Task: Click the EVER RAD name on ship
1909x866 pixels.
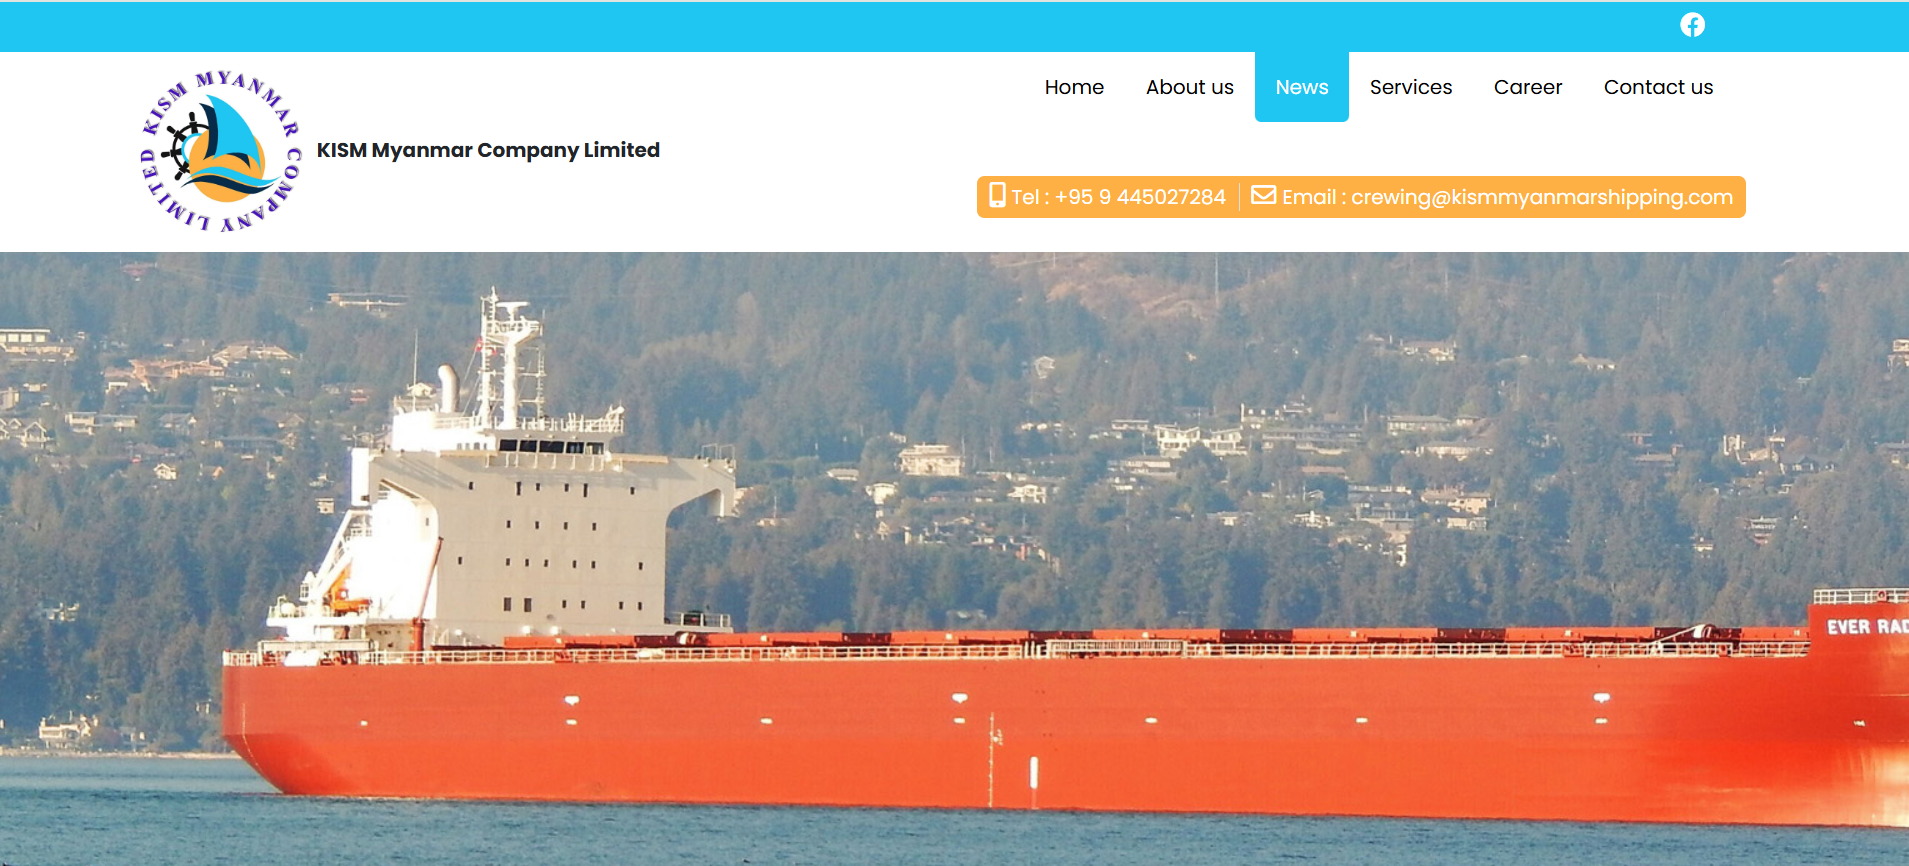Action: coord(1867,627)
